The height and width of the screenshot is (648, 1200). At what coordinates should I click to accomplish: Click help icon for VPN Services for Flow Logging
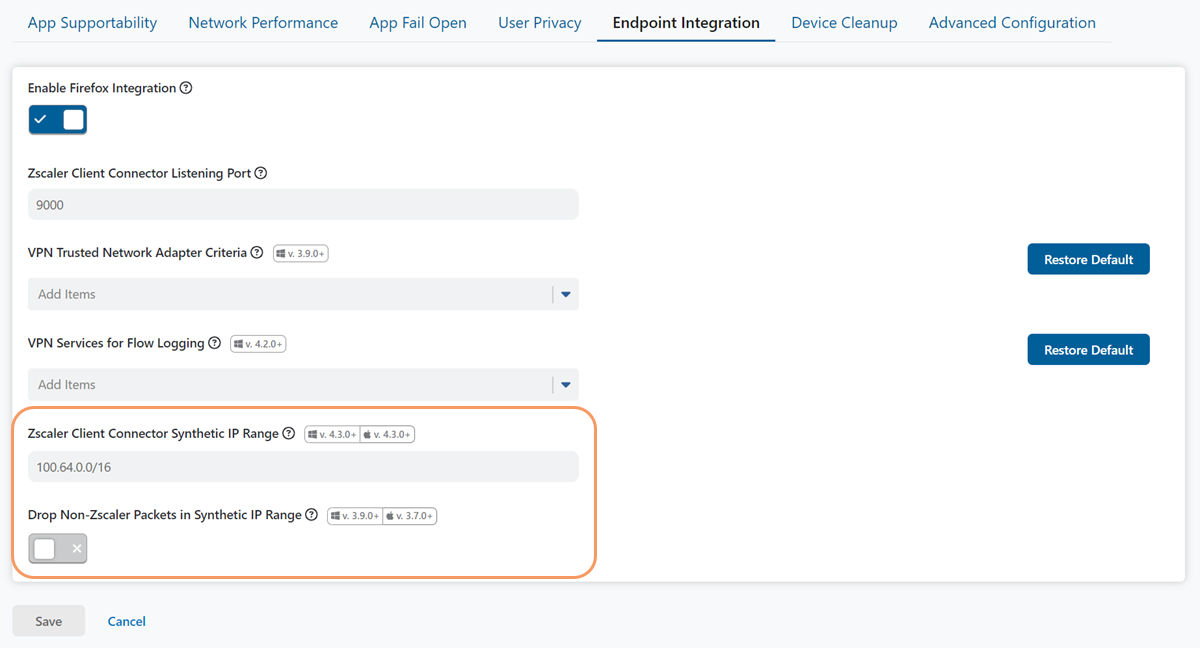[214, 343]
